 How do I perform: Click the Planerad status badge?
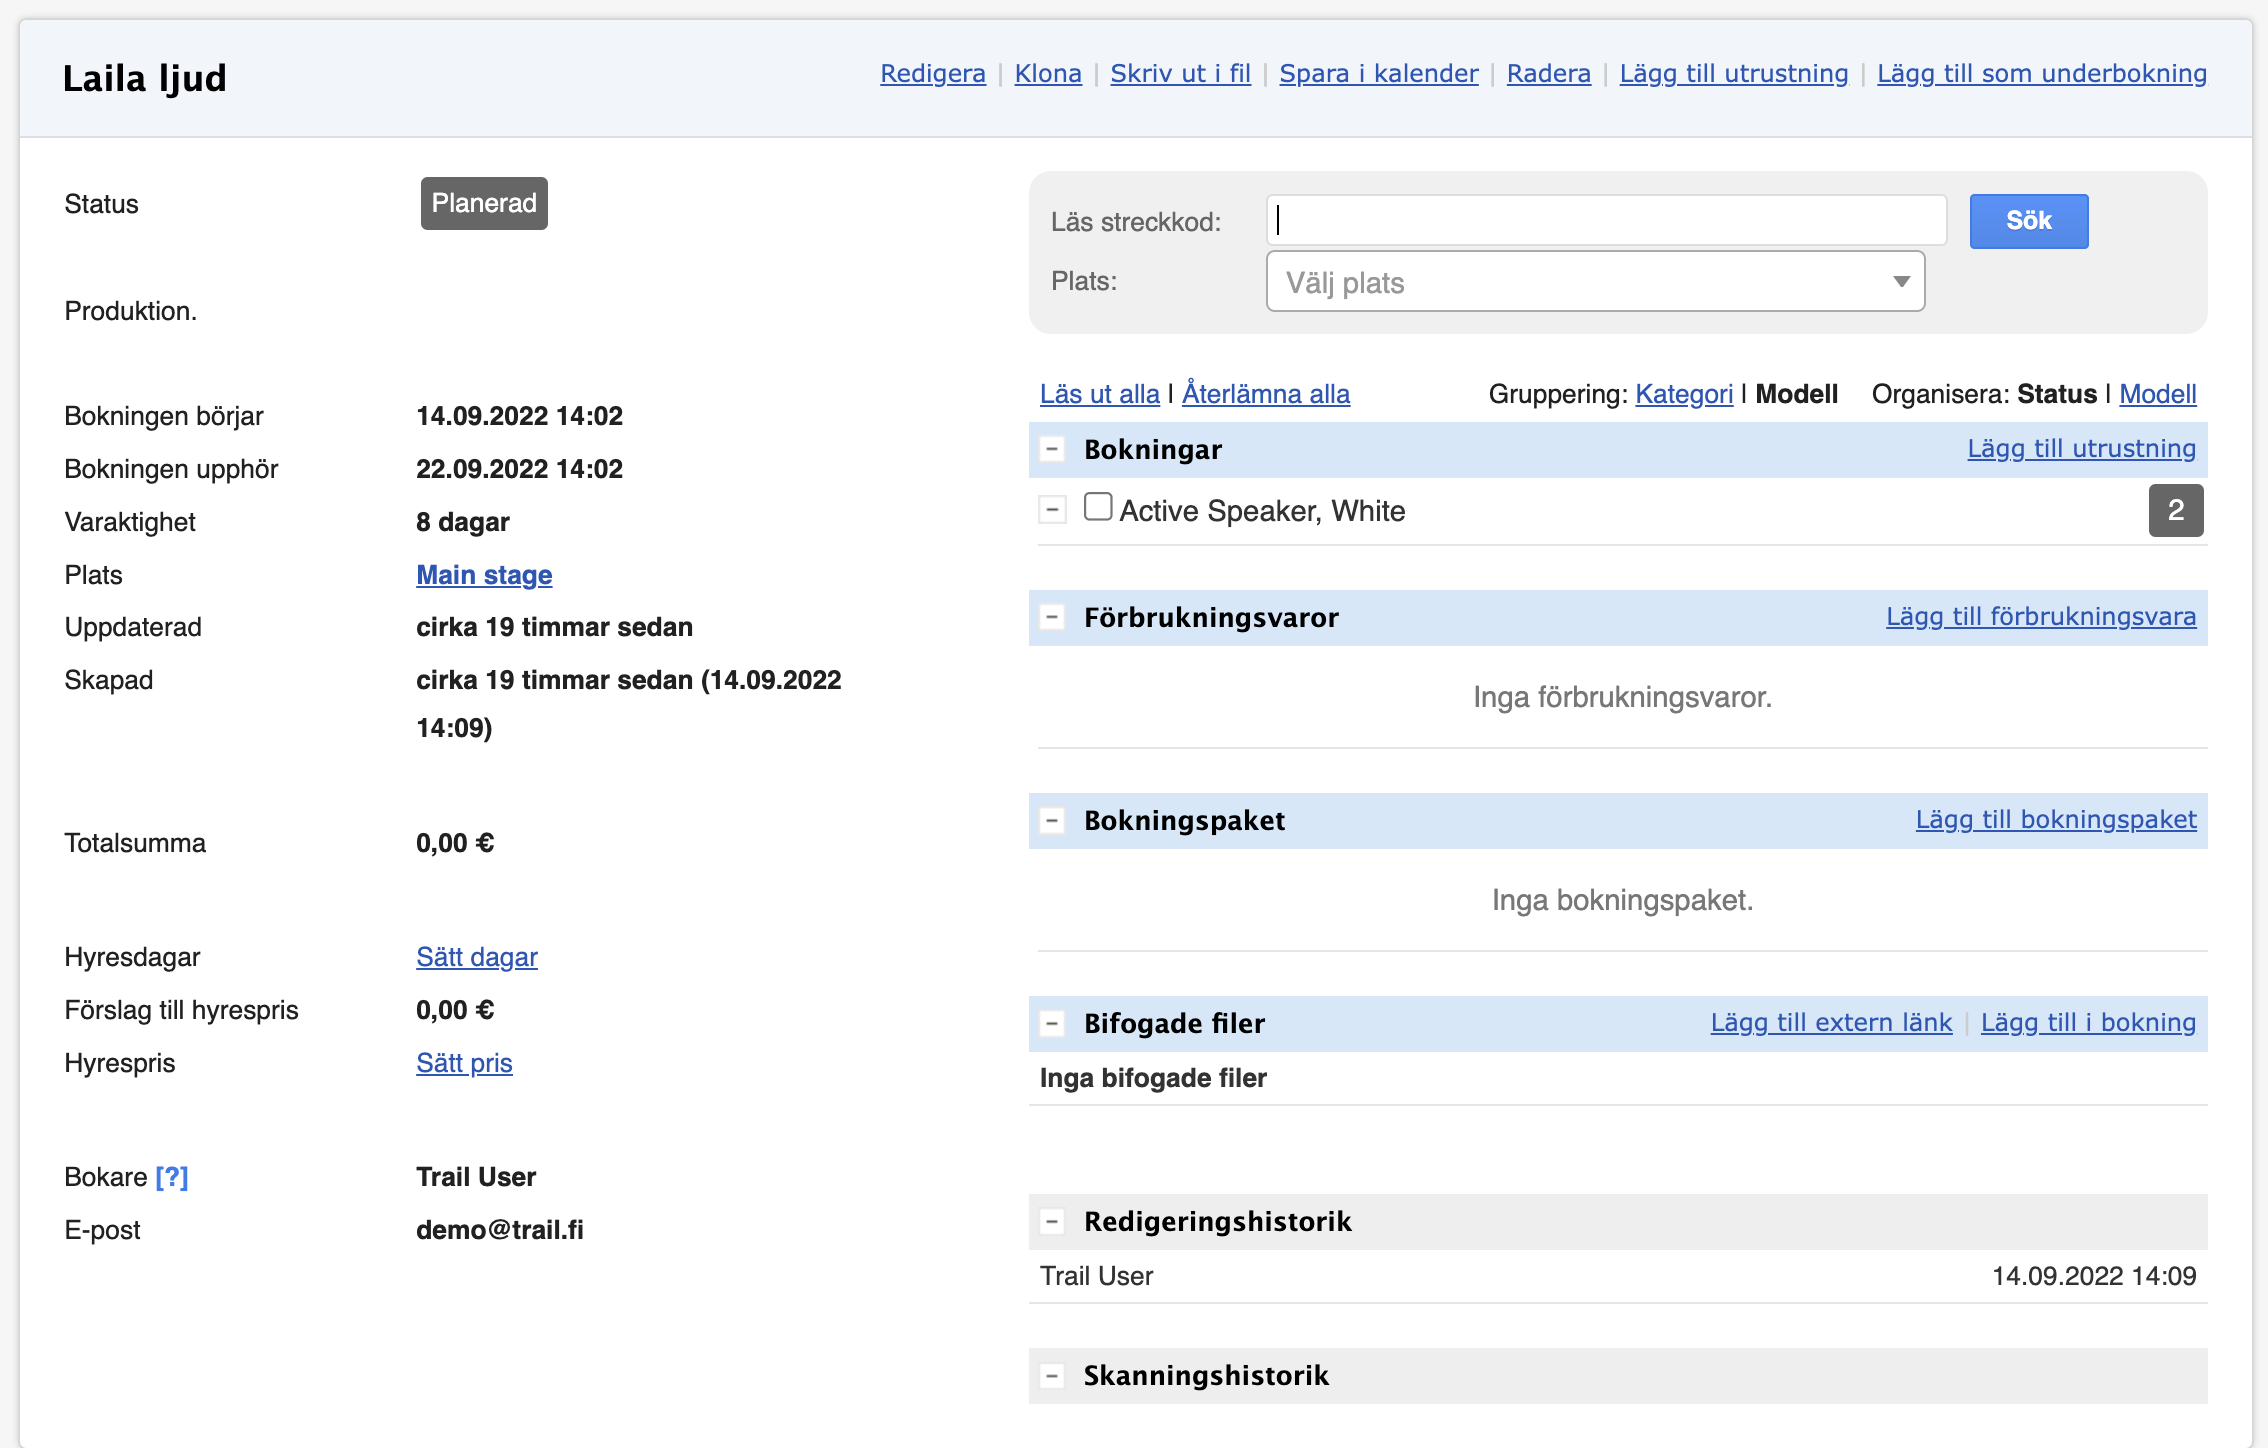point(484,204)
